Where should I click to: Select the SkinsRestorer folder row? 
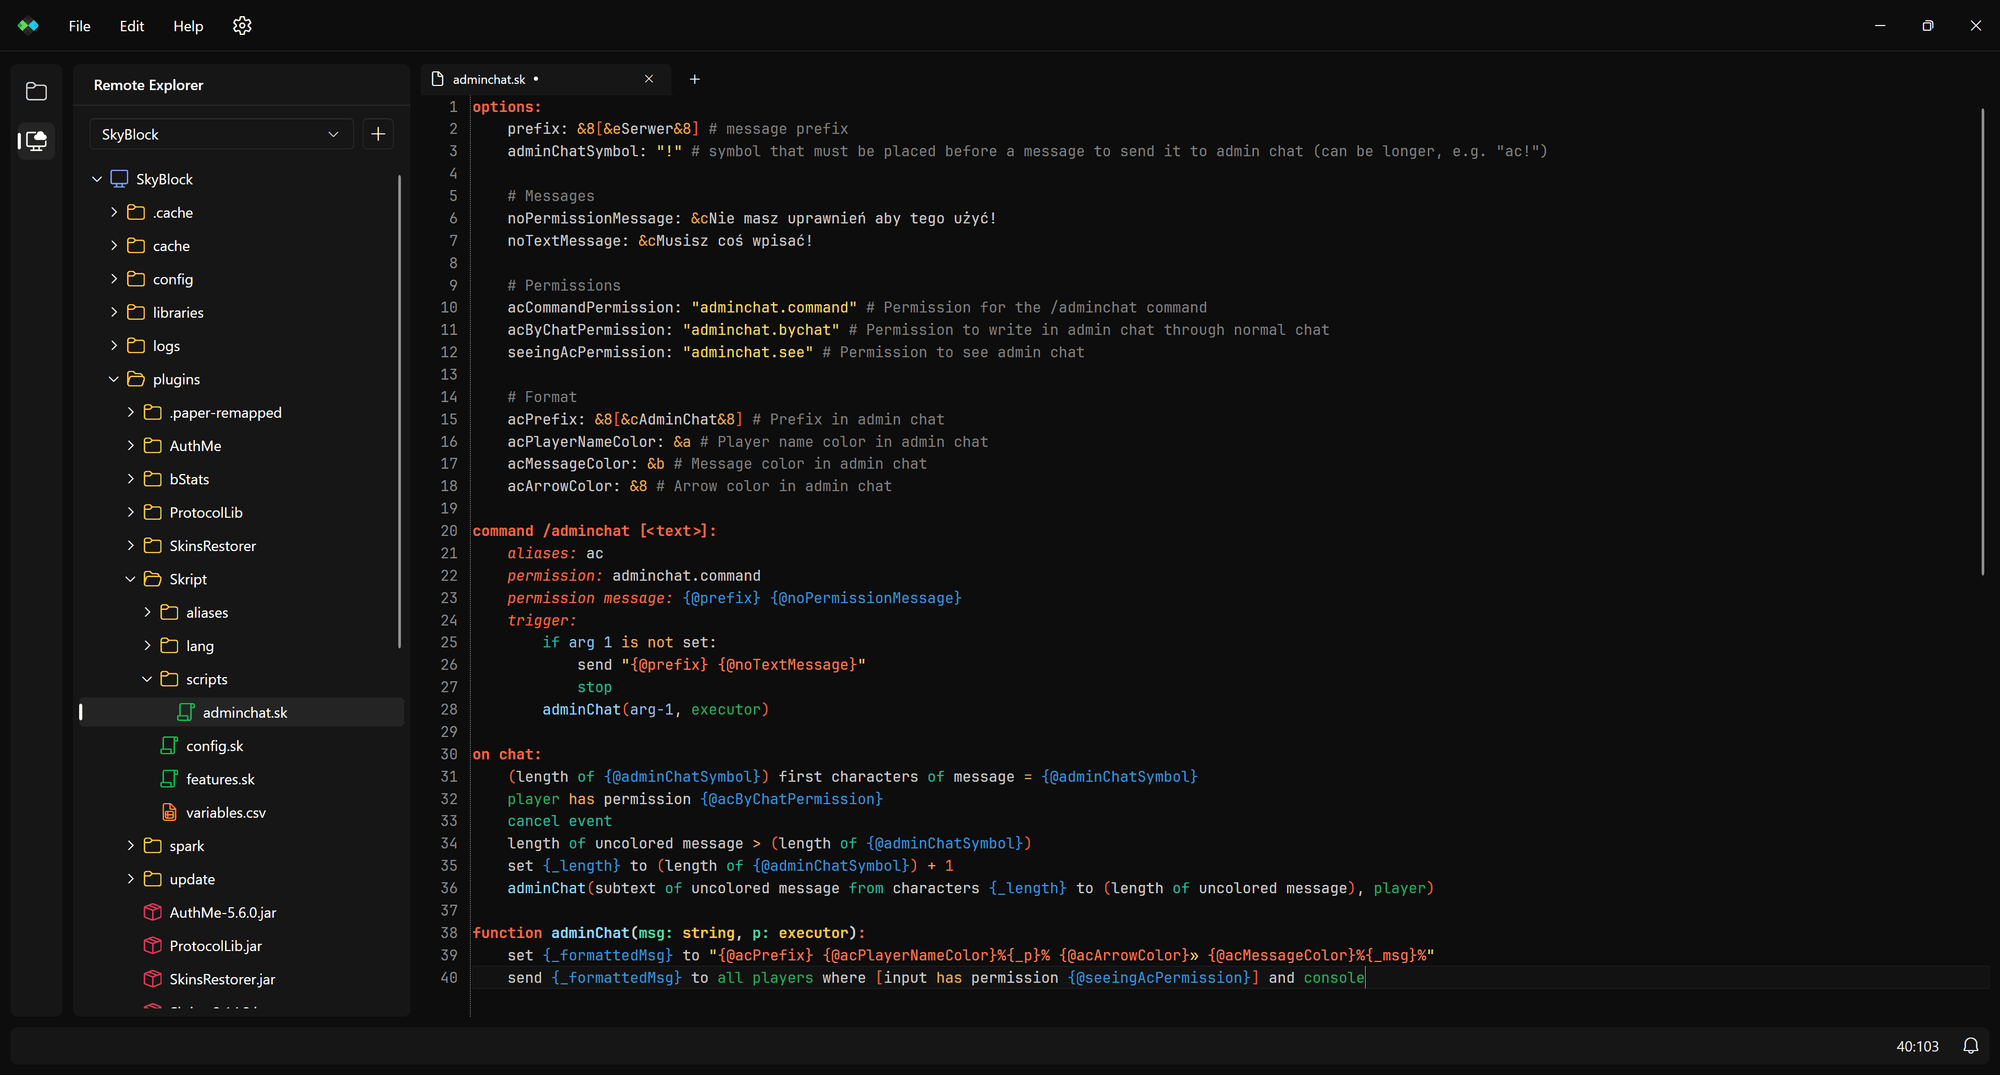[x=241, y=546]
